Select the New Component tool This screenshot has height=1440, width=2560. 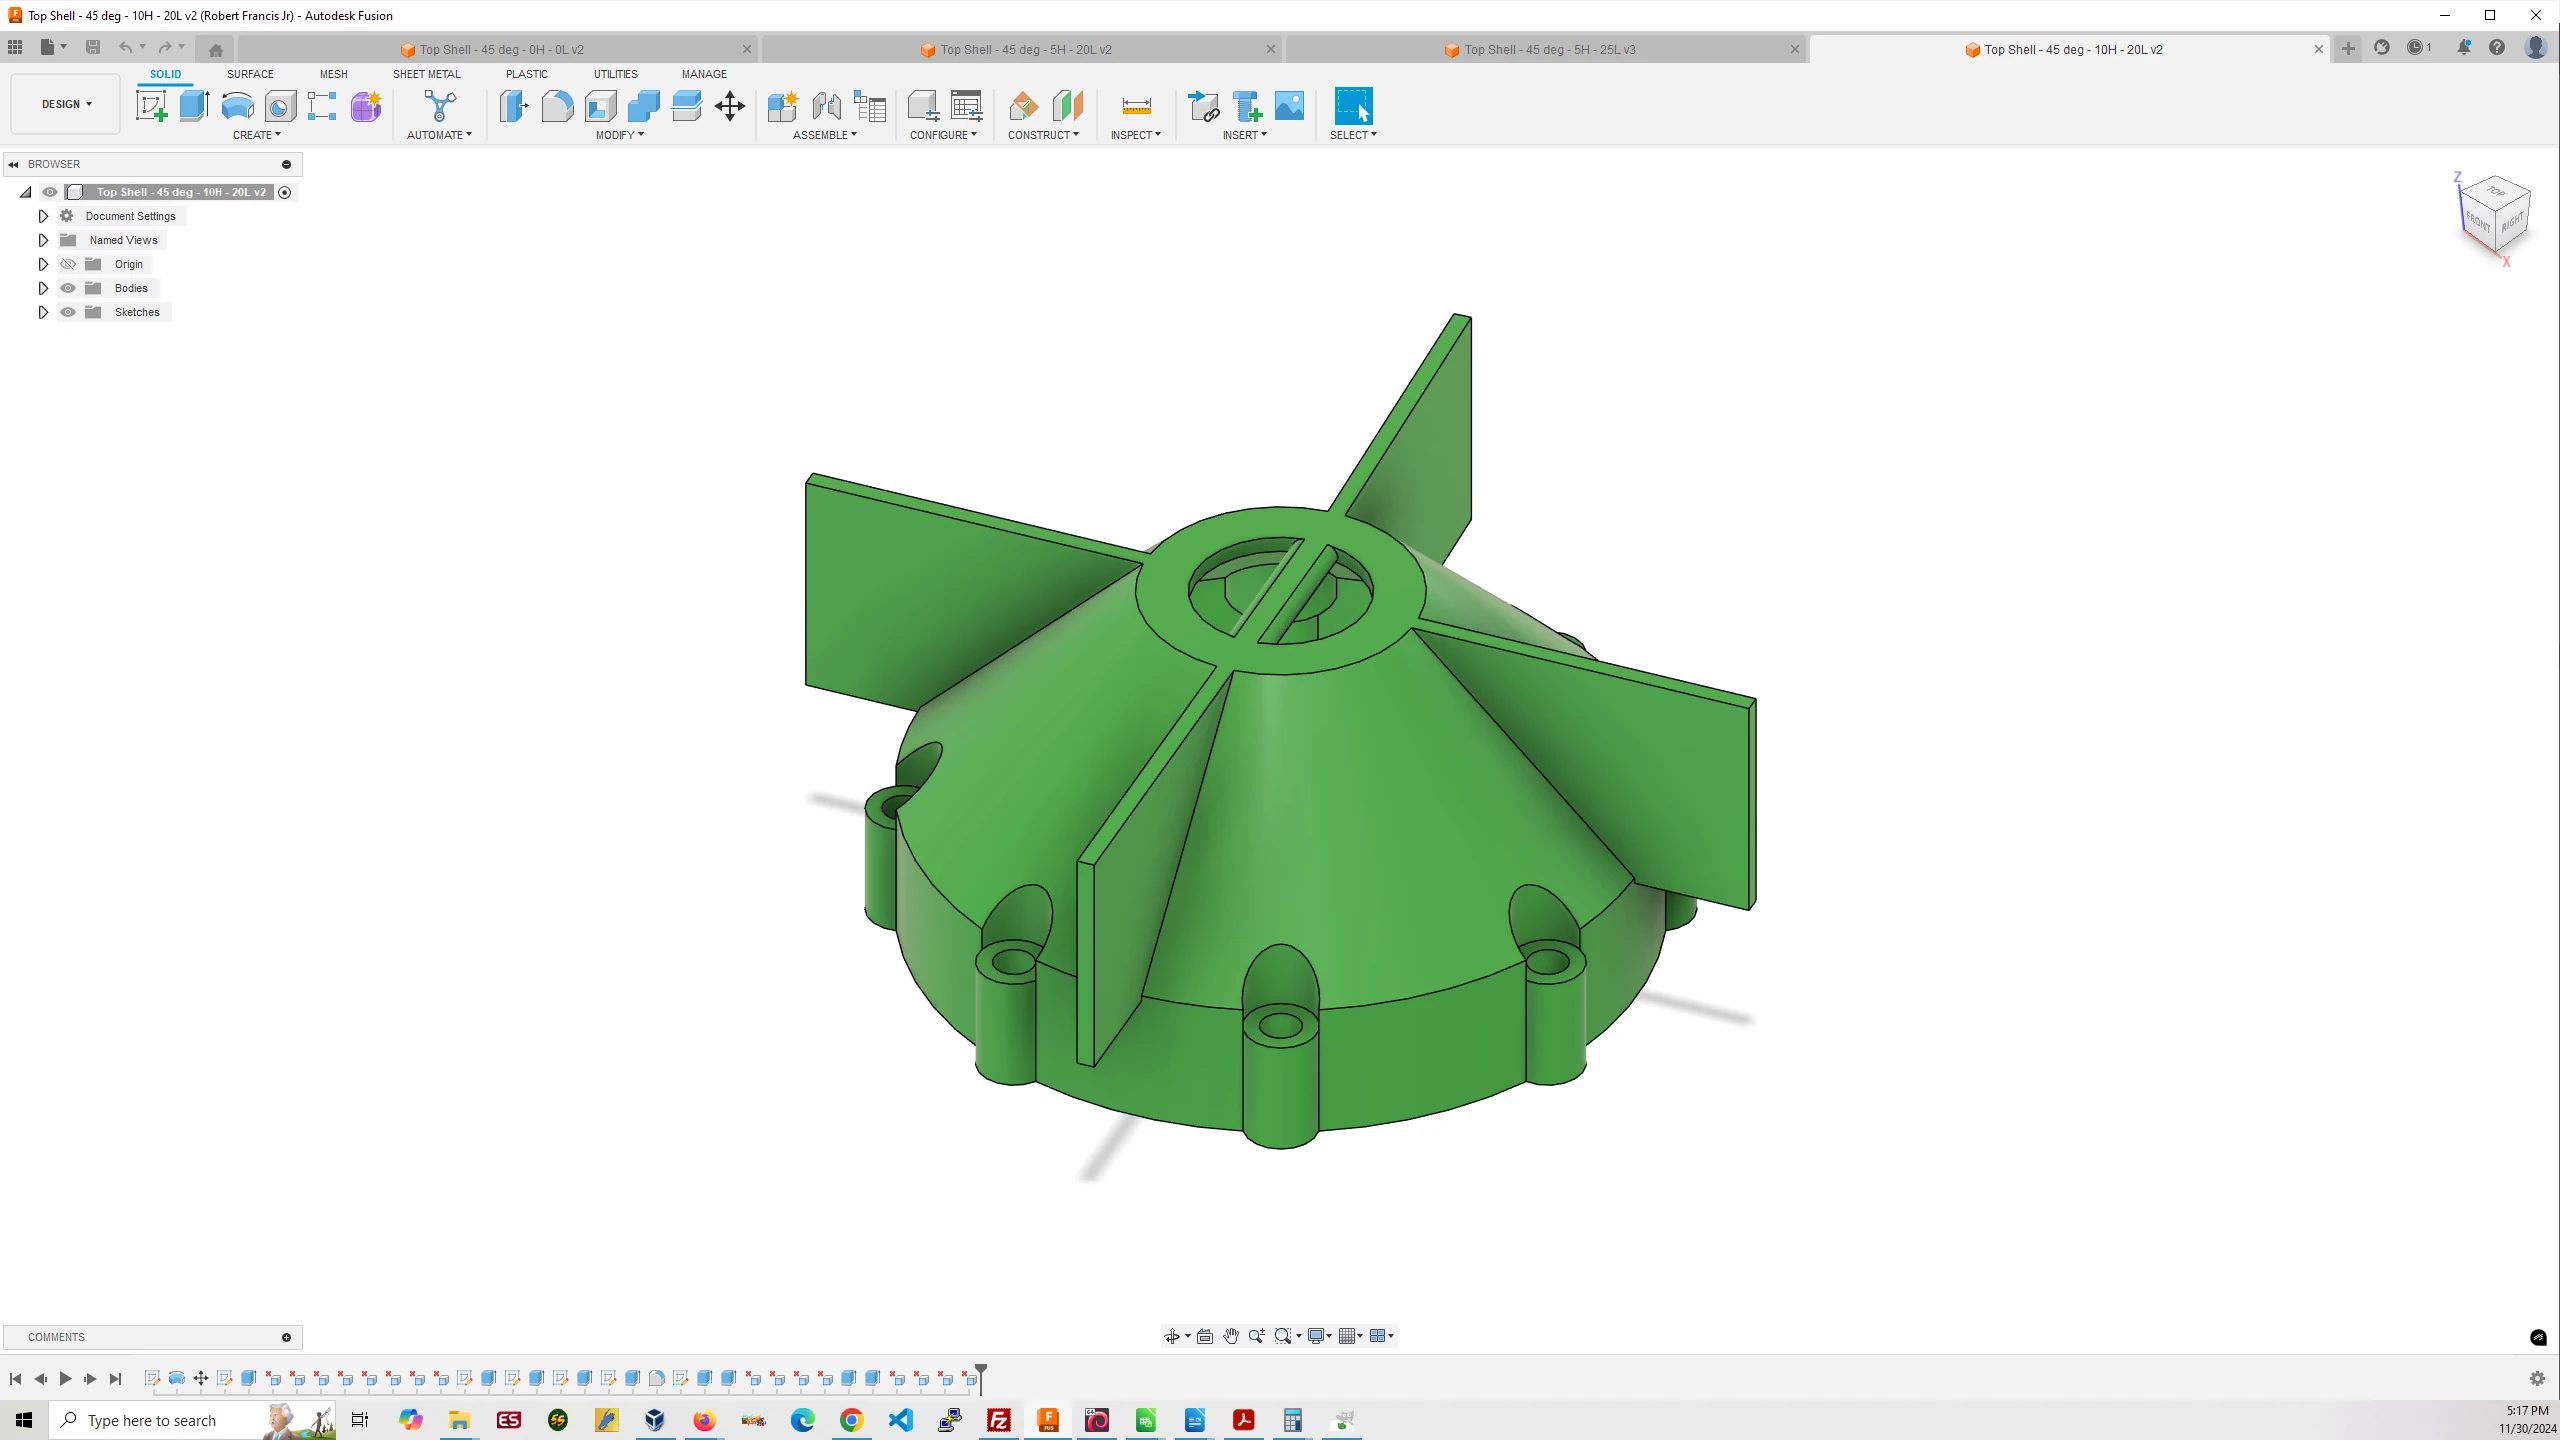coord(783,106)
